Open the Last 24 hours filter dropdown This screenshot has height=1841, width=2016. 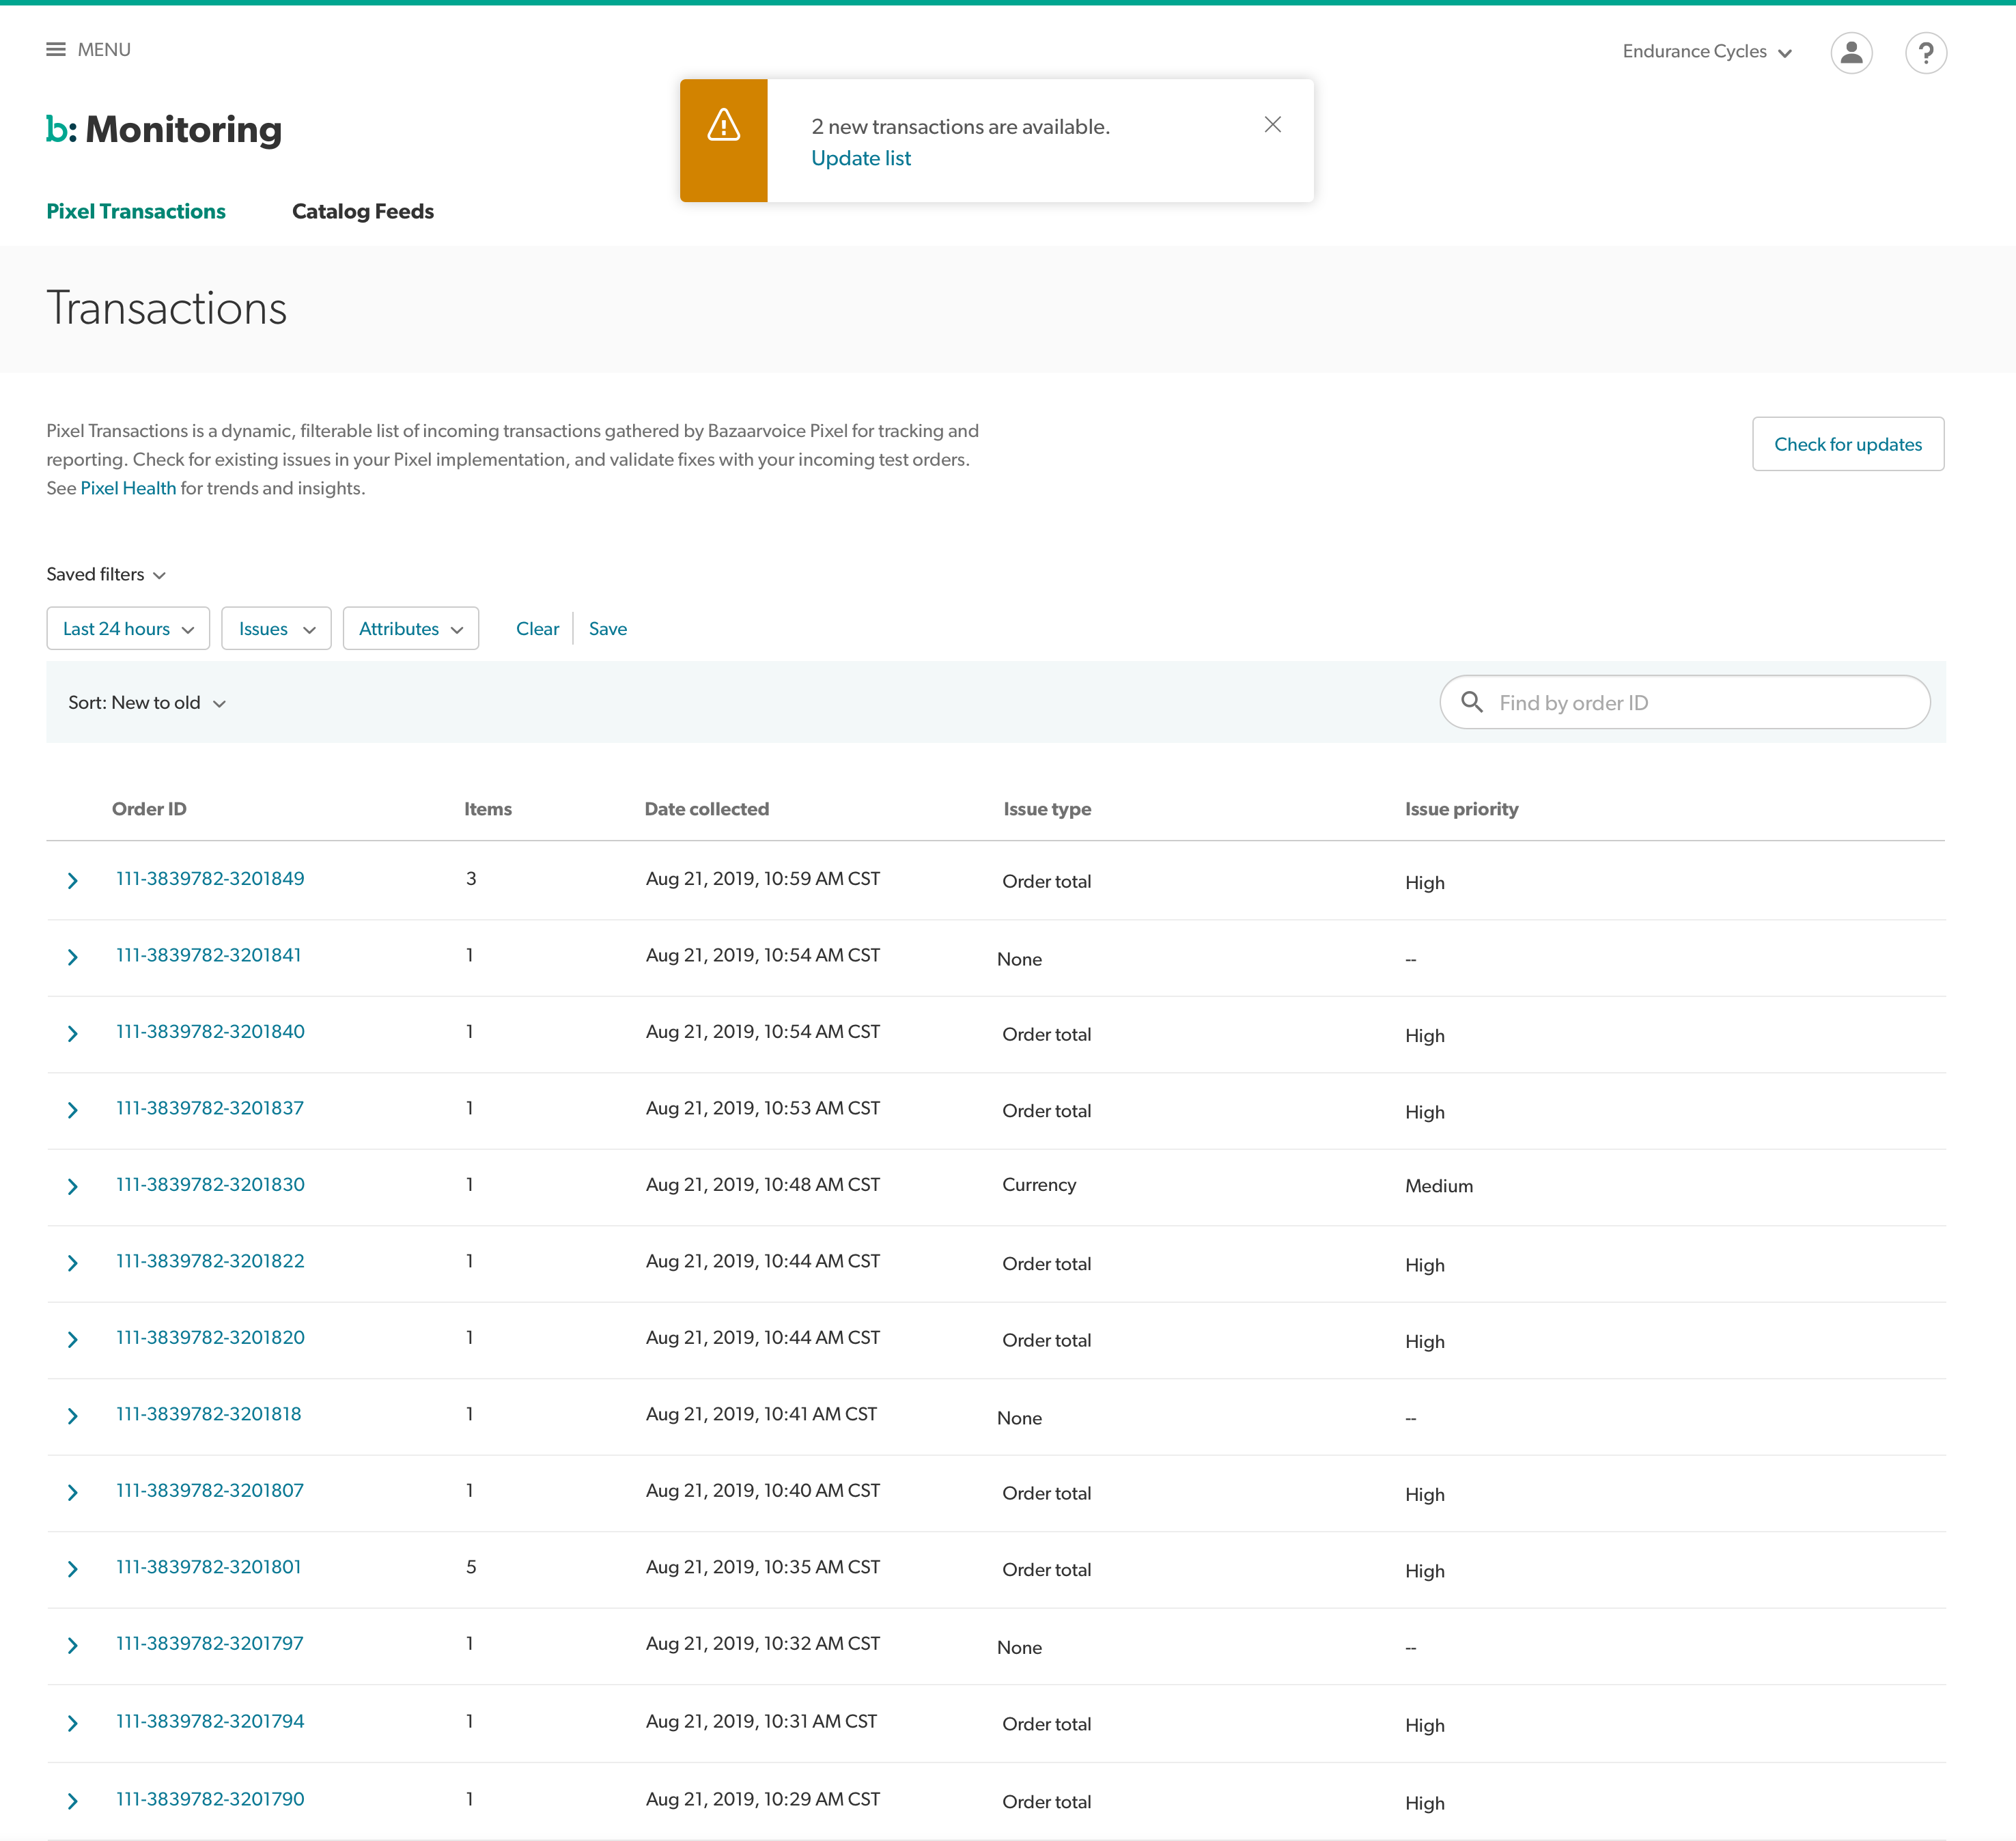[128, 629]
